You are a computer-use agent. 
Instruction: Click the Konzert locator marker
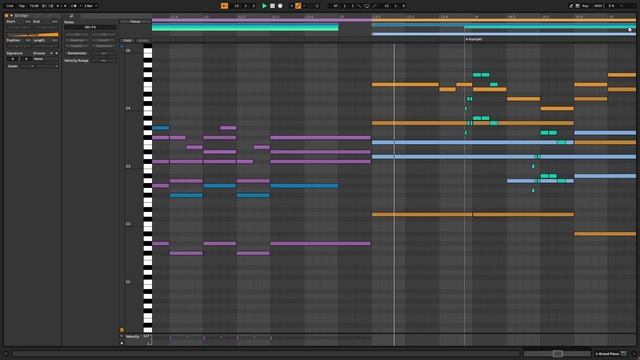pyautogui.click(x=474, y=39)
